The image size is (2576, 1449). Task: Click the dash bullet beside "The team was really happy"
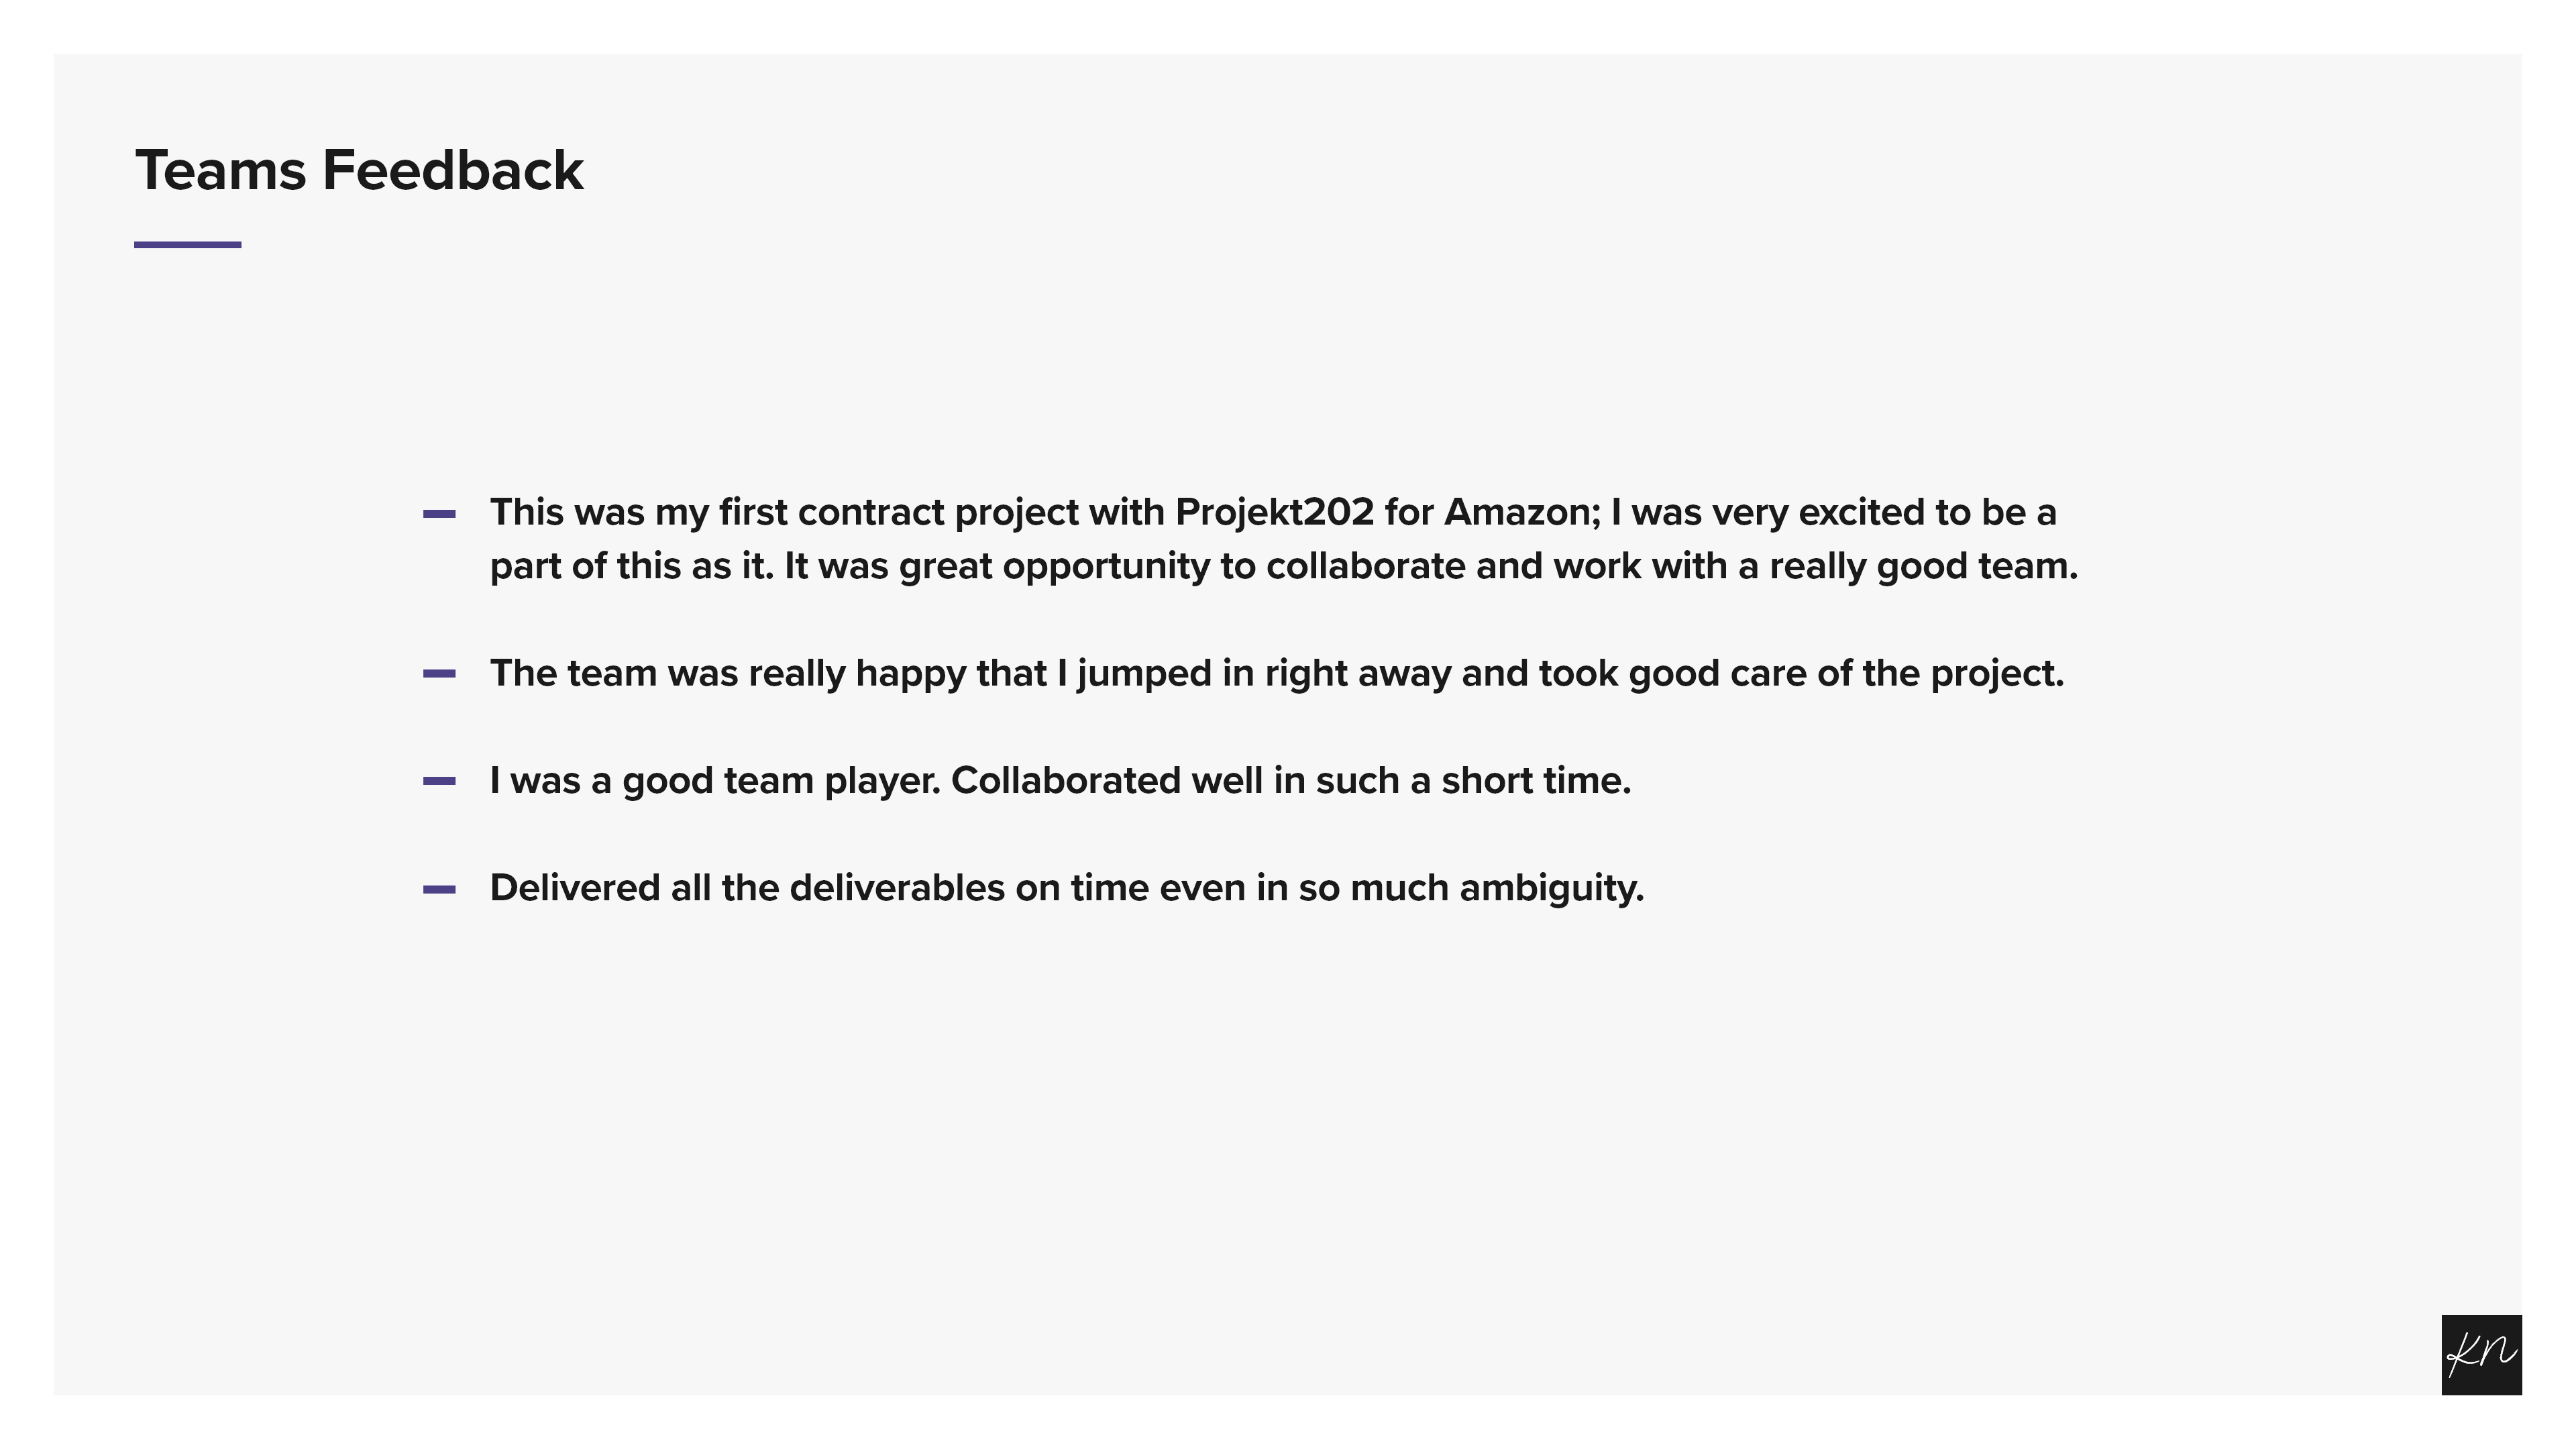coord(439,674)
